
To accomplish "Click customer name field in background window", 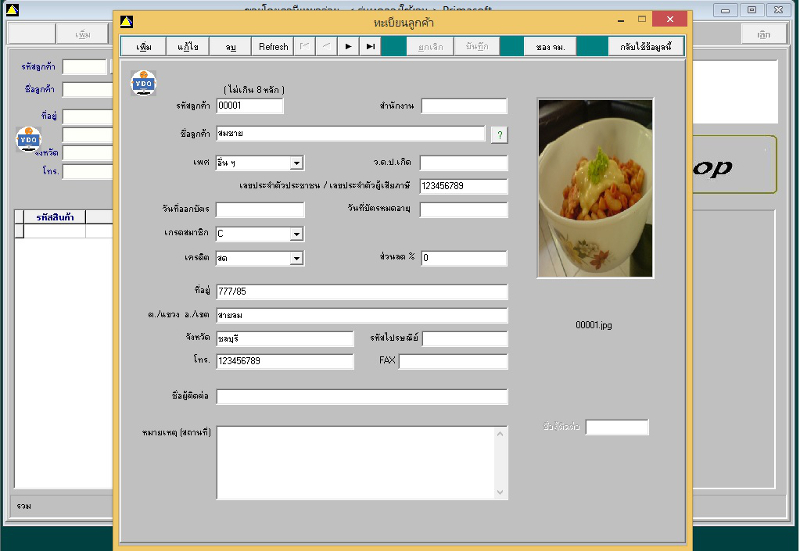I will 87,89.
